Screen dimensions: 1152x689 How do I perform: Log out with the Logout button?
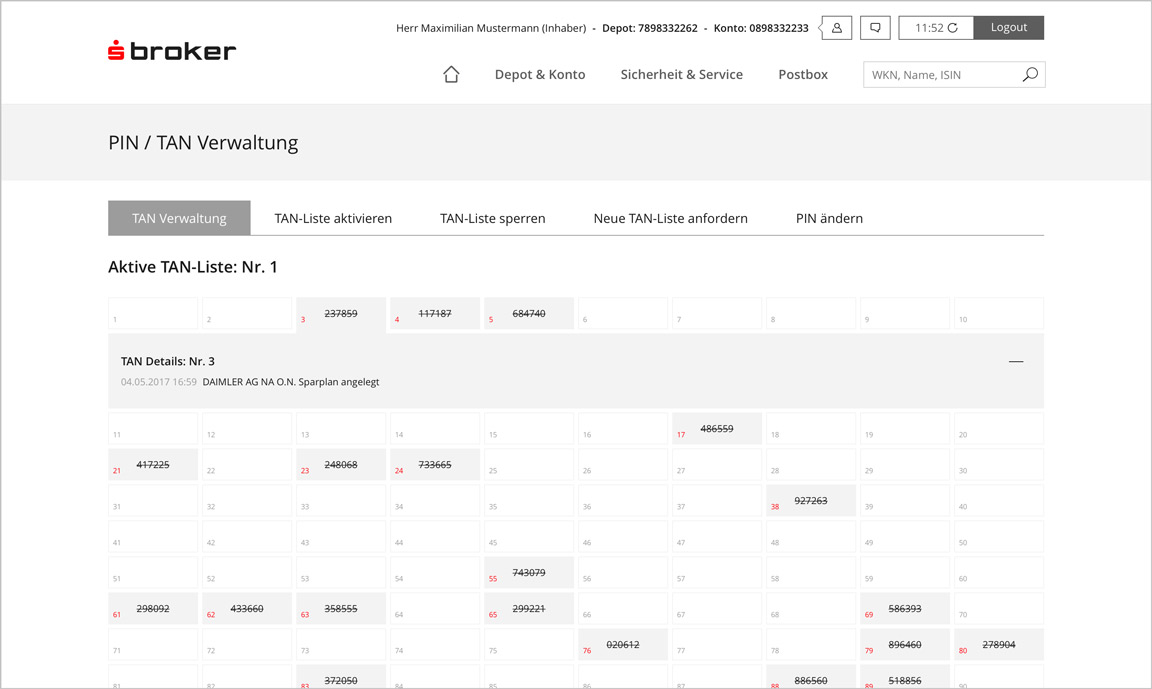1009,28
